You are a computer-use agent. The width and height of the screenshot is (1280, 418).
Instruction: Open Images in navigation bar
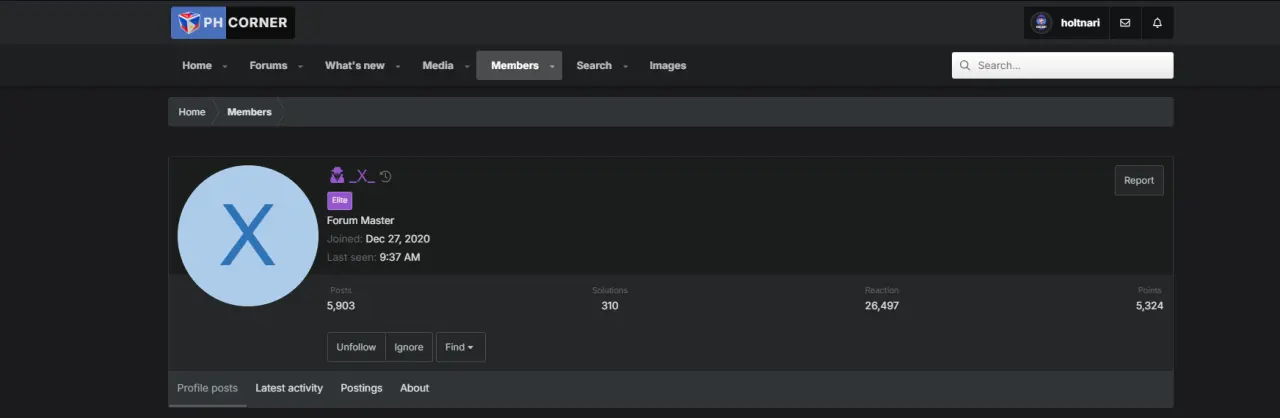click(x=668, y=65)
